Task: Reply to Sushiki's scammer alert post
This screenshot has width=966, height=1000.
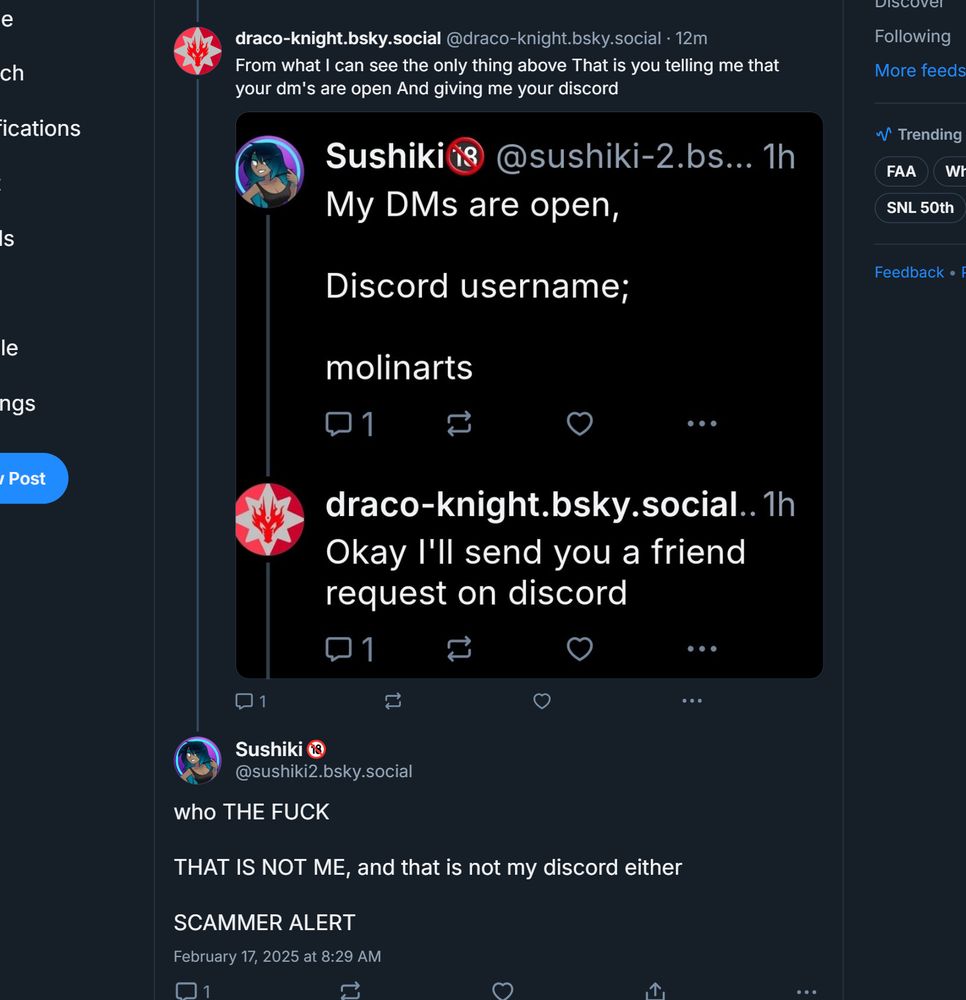Action: 186,991
